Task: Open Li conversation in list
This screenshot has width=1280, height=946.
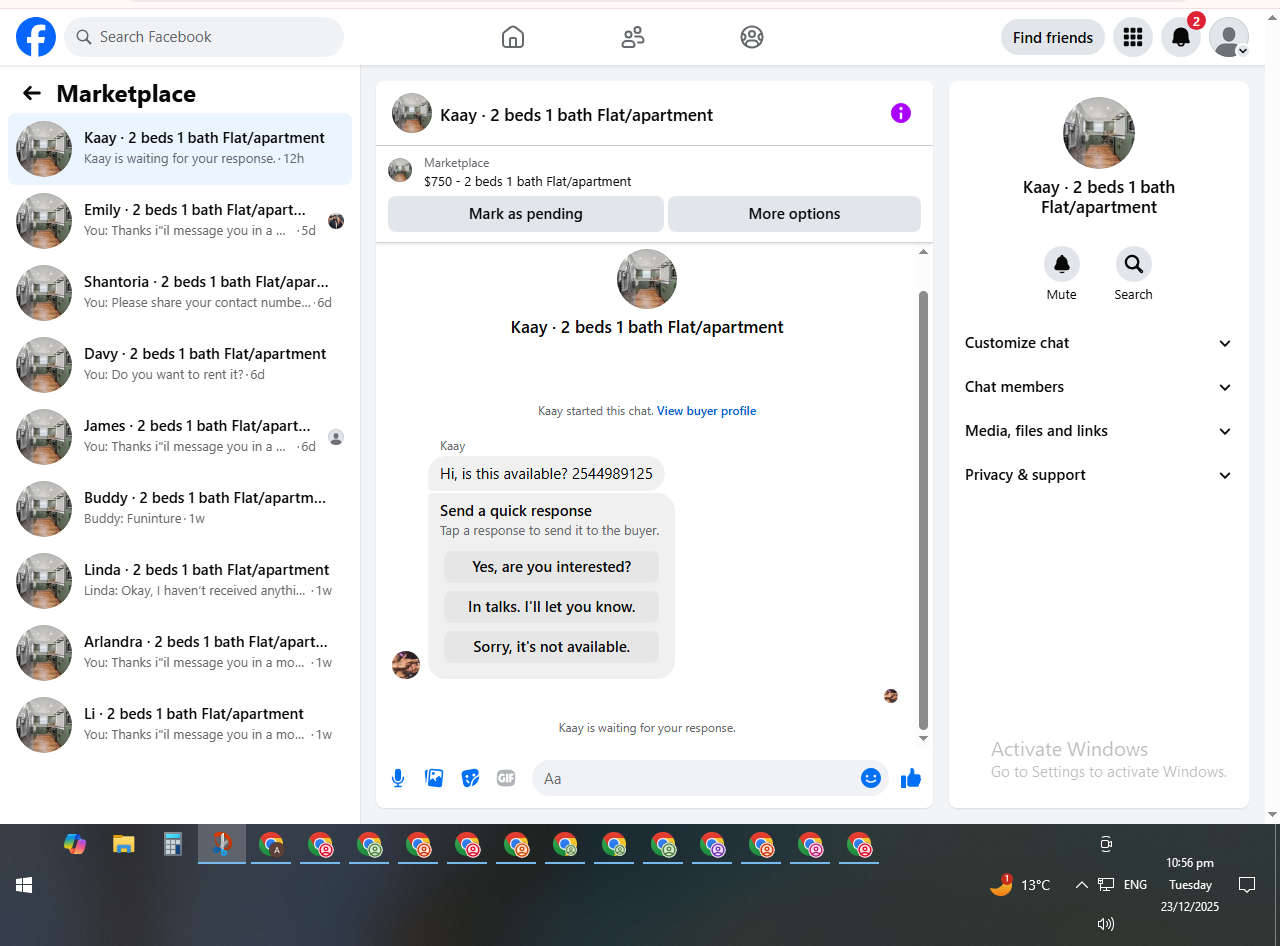Action: [x=180, y=725]
